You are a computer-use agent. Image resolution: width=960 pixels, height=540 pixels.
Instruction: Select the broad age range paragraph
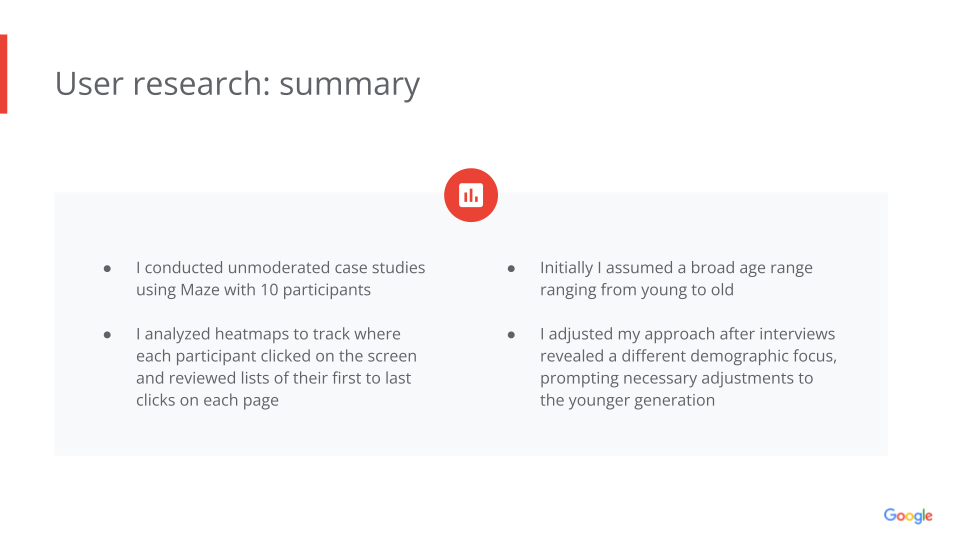click(676, 279)
